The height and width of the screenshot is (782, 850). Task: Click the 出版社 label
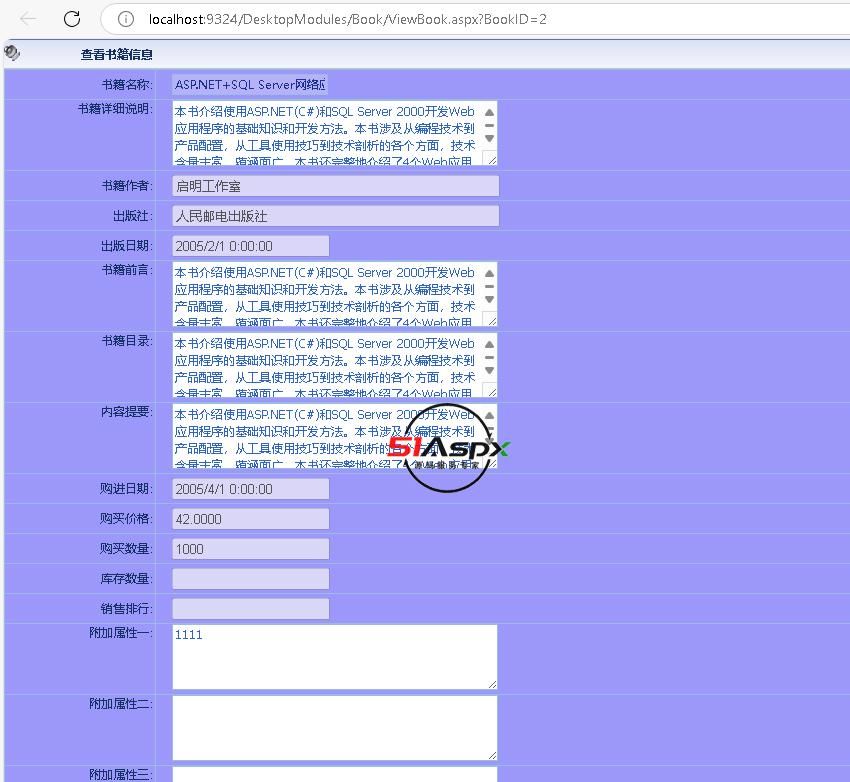[x=133, y=216]
